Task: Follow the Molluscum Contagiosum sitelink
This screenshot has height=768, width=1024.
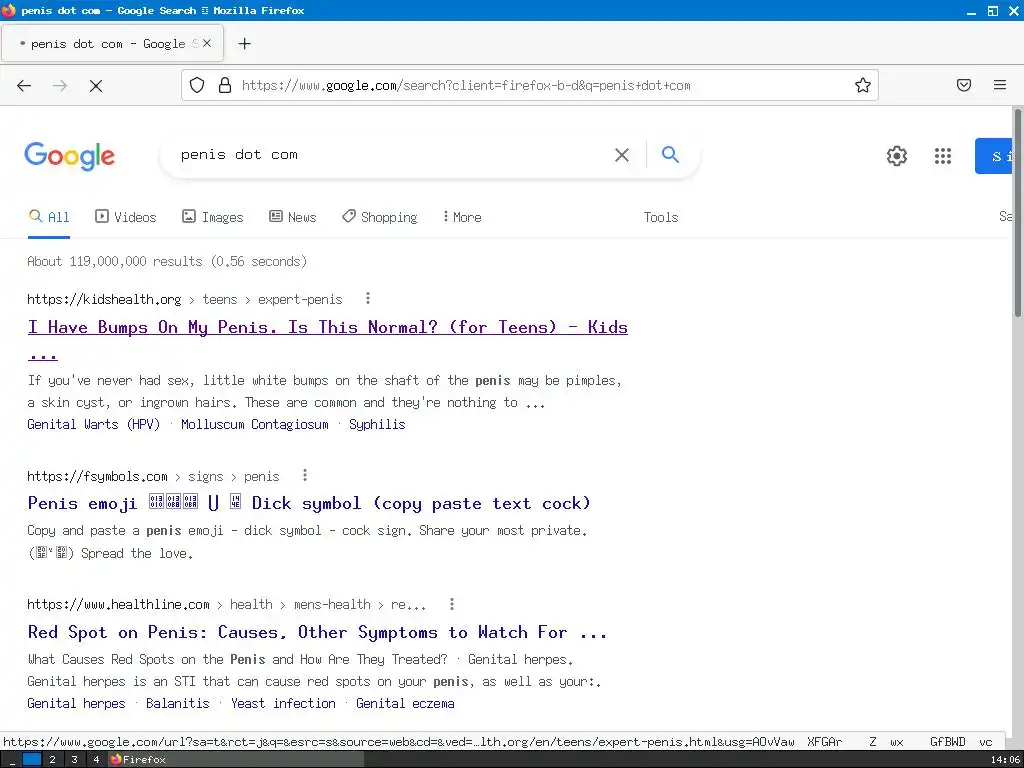Action: (x=255, y=424)
